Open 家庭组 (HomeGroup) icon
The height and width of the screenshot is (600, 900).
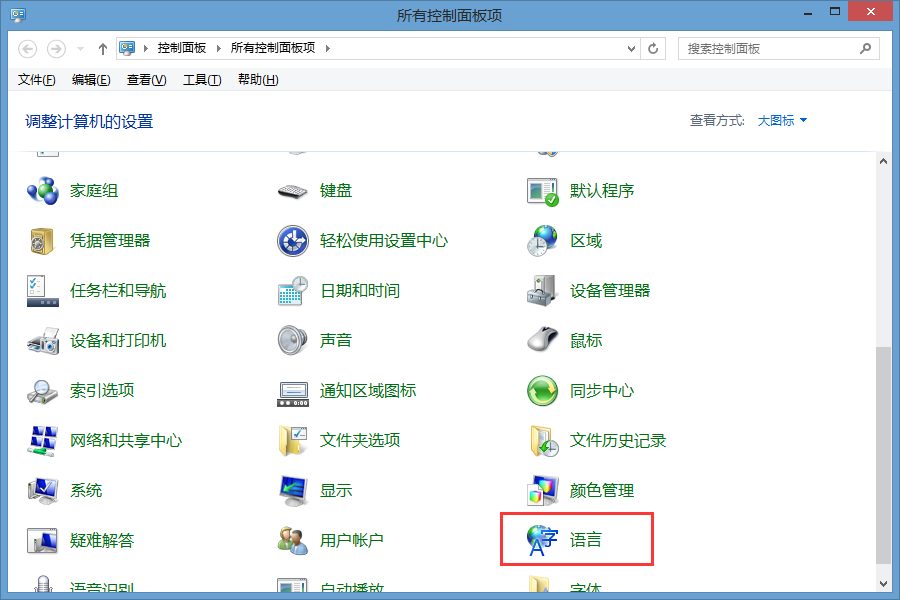point(43,191)
